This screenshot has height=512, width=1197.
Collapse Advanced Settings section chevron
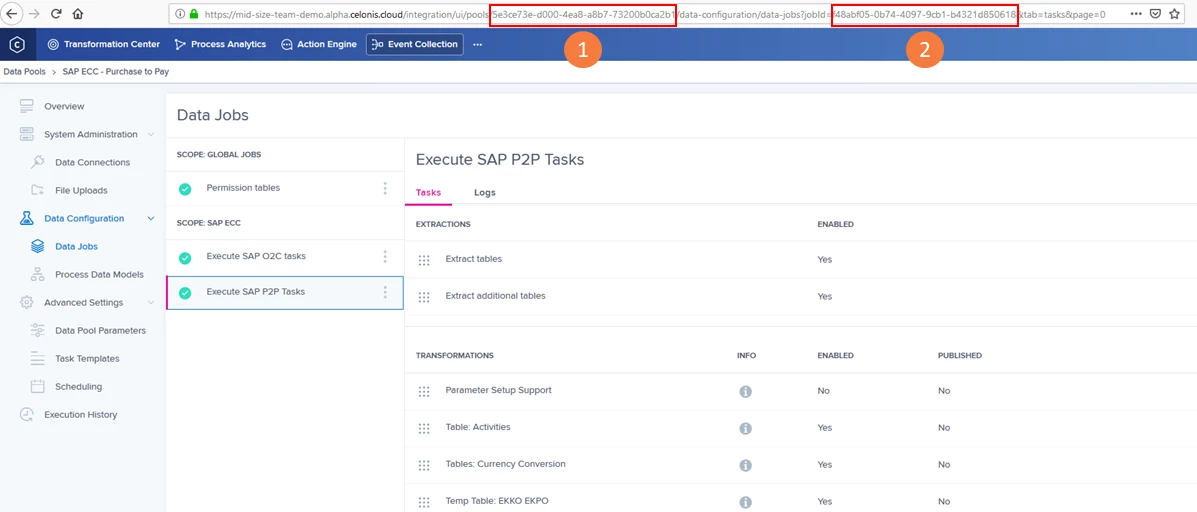coord(150,303)
